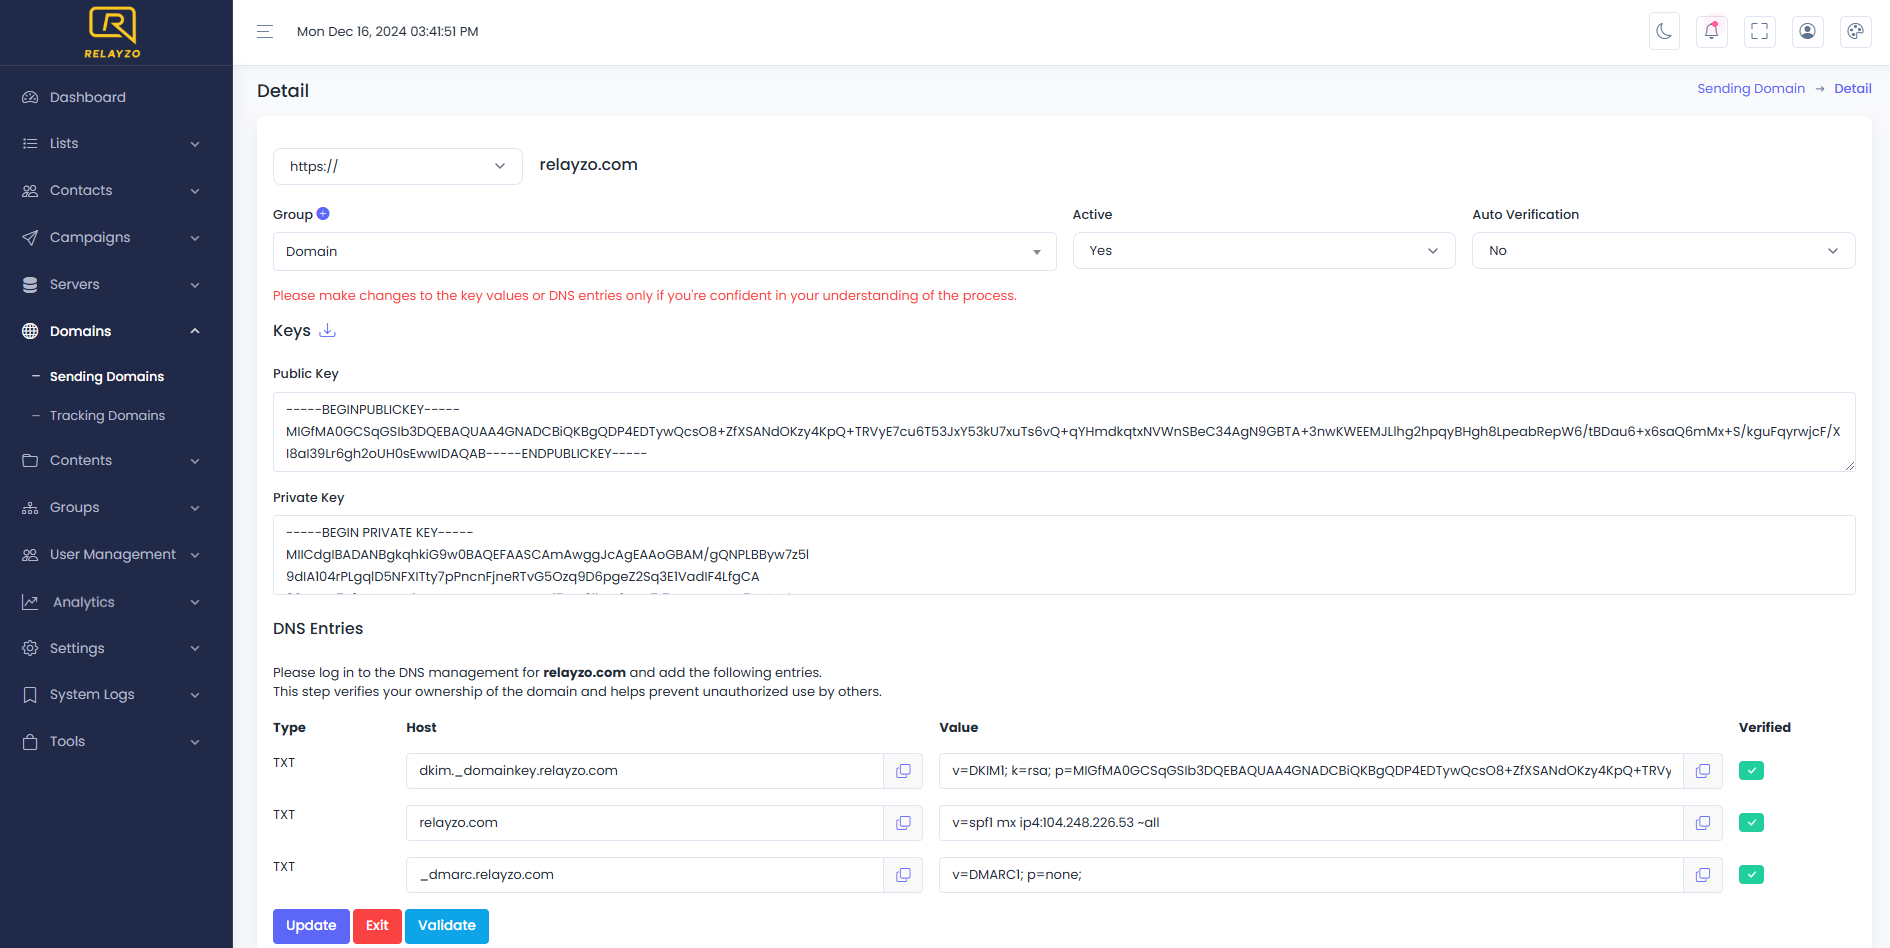Expand the Groups menu chevron
The image size is (1890, 948).
point(195,508)
